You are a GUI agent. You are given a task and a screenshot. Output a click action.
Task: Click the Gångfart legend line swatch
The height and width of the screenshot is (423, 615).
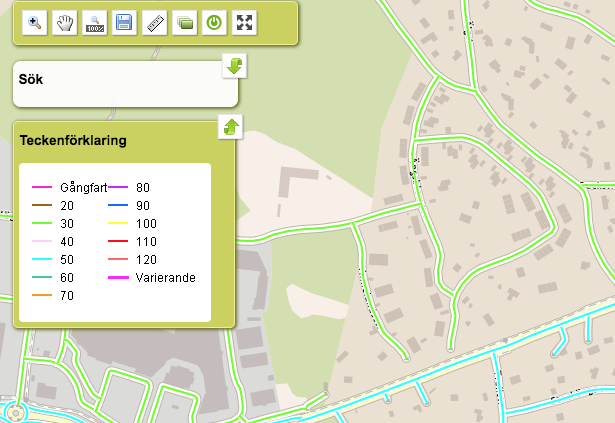point(42,187)
